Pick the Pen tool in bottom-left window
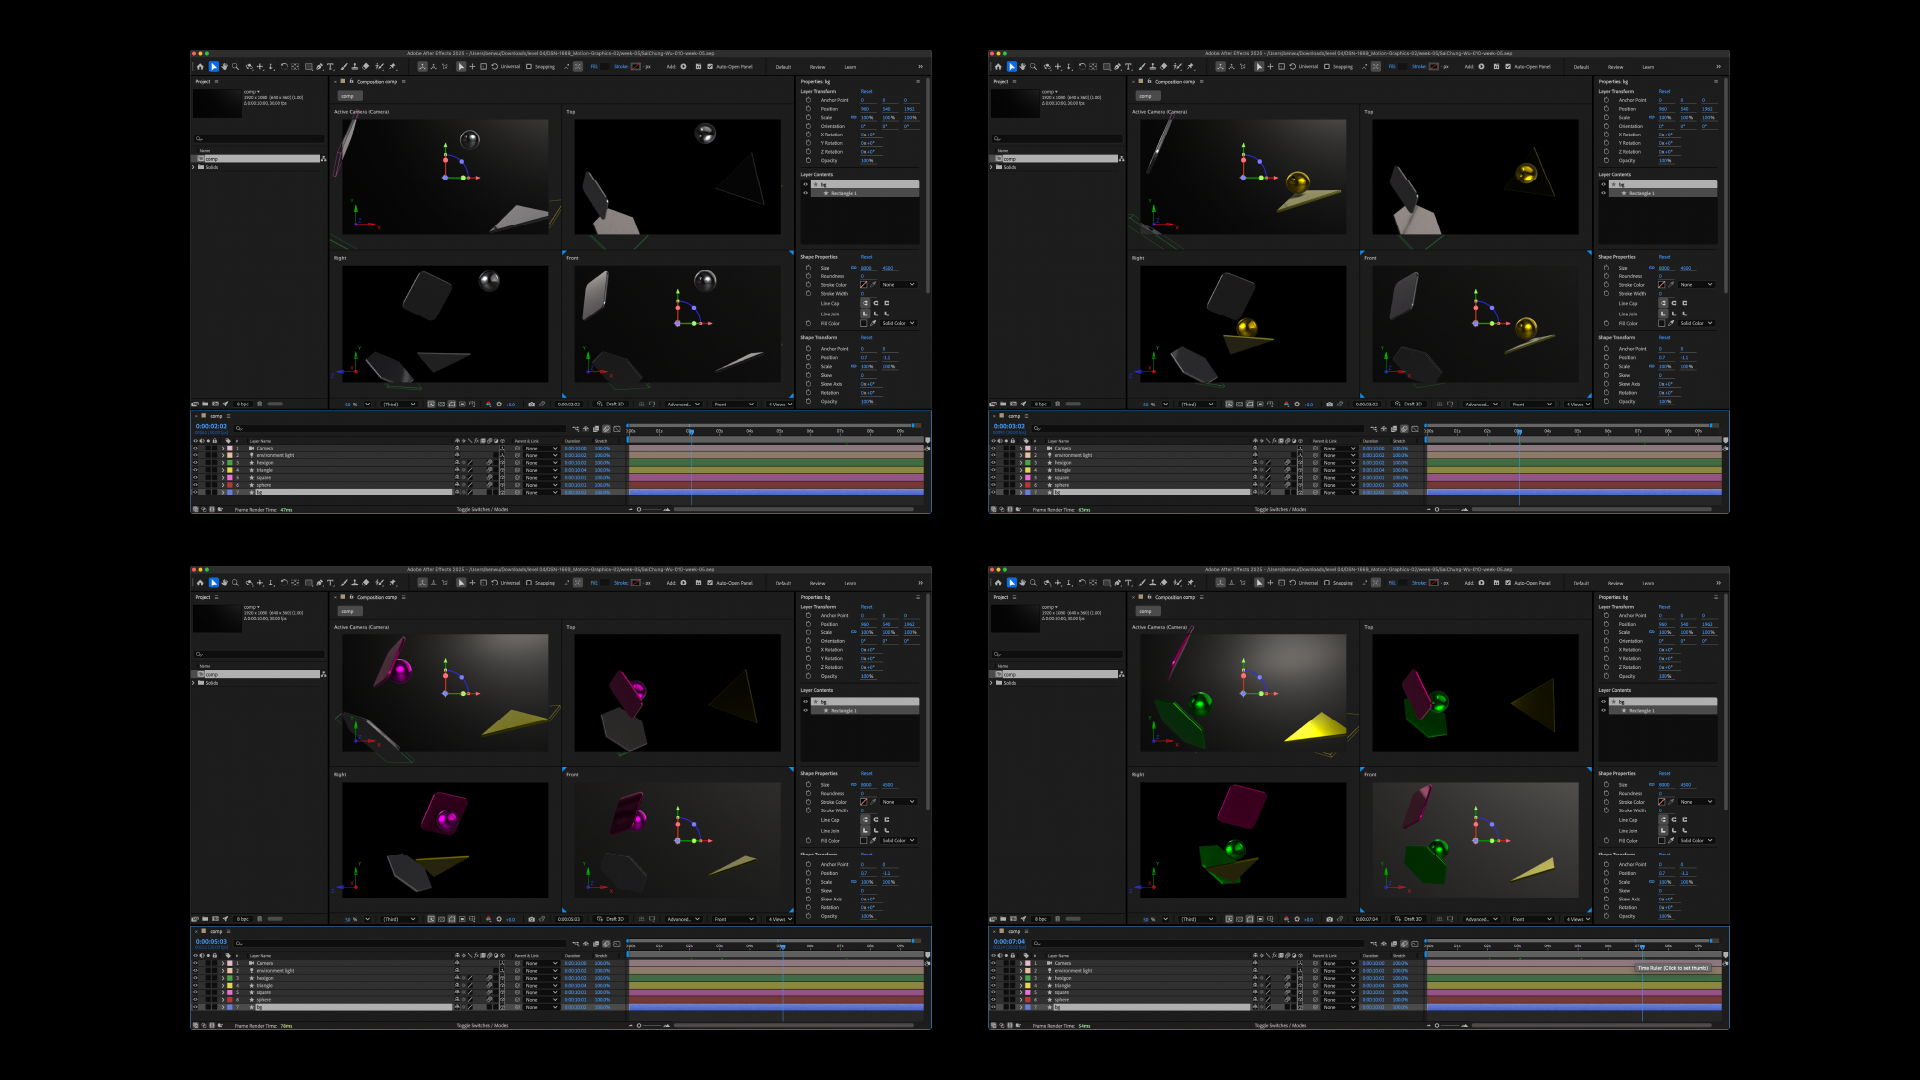This screenshot has width=1920, height=1080. pos(320,583)
